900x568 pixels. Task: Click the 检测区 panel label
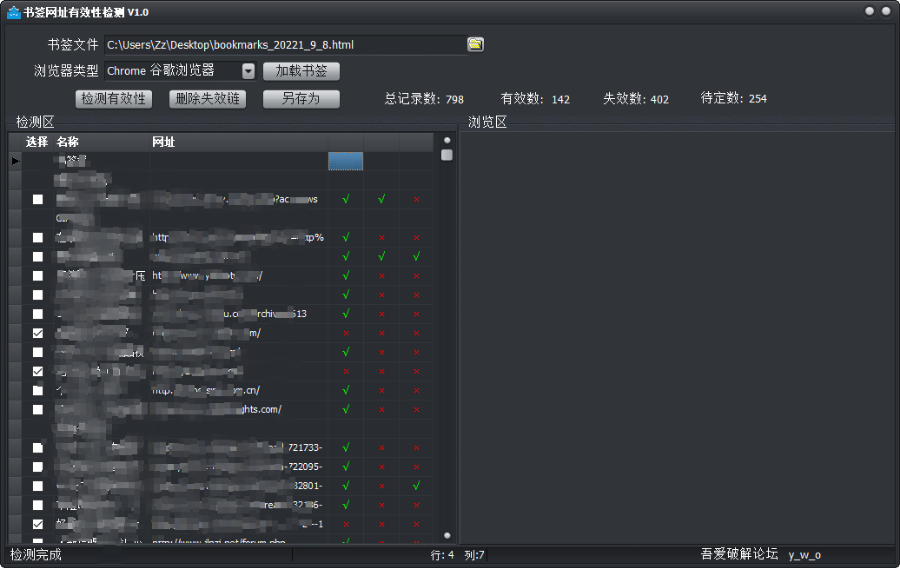point(35,122)
